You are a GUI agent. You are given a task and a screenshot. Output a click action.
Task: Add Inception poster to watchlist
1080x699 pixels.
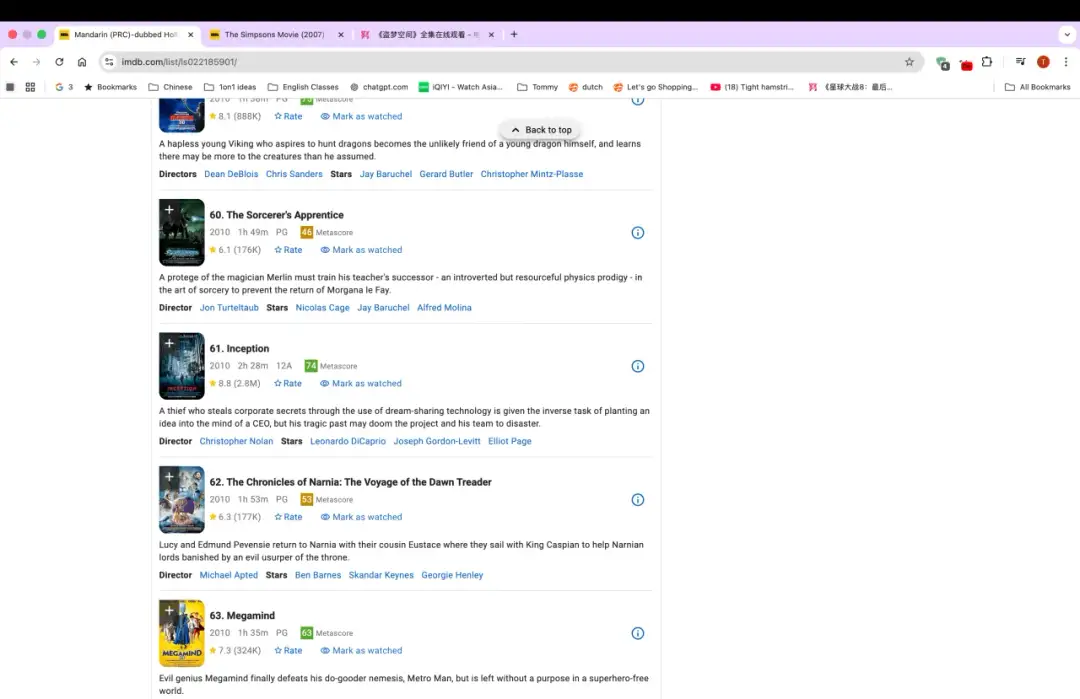coord(169,343)
